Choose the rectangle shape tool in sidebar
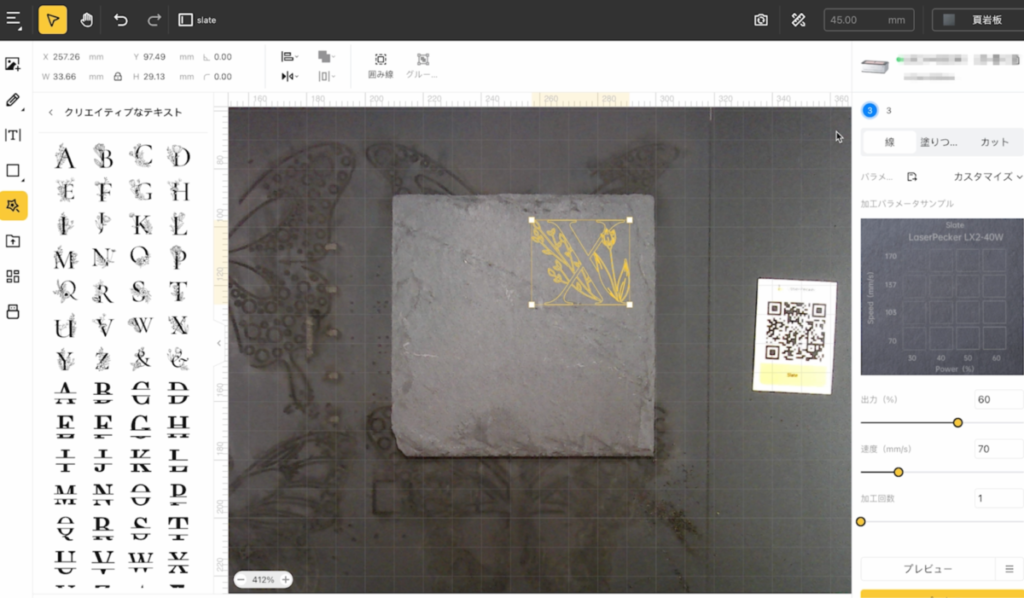Image resolution: width=1024 pixels, height=598 pixels. [13, 170]
